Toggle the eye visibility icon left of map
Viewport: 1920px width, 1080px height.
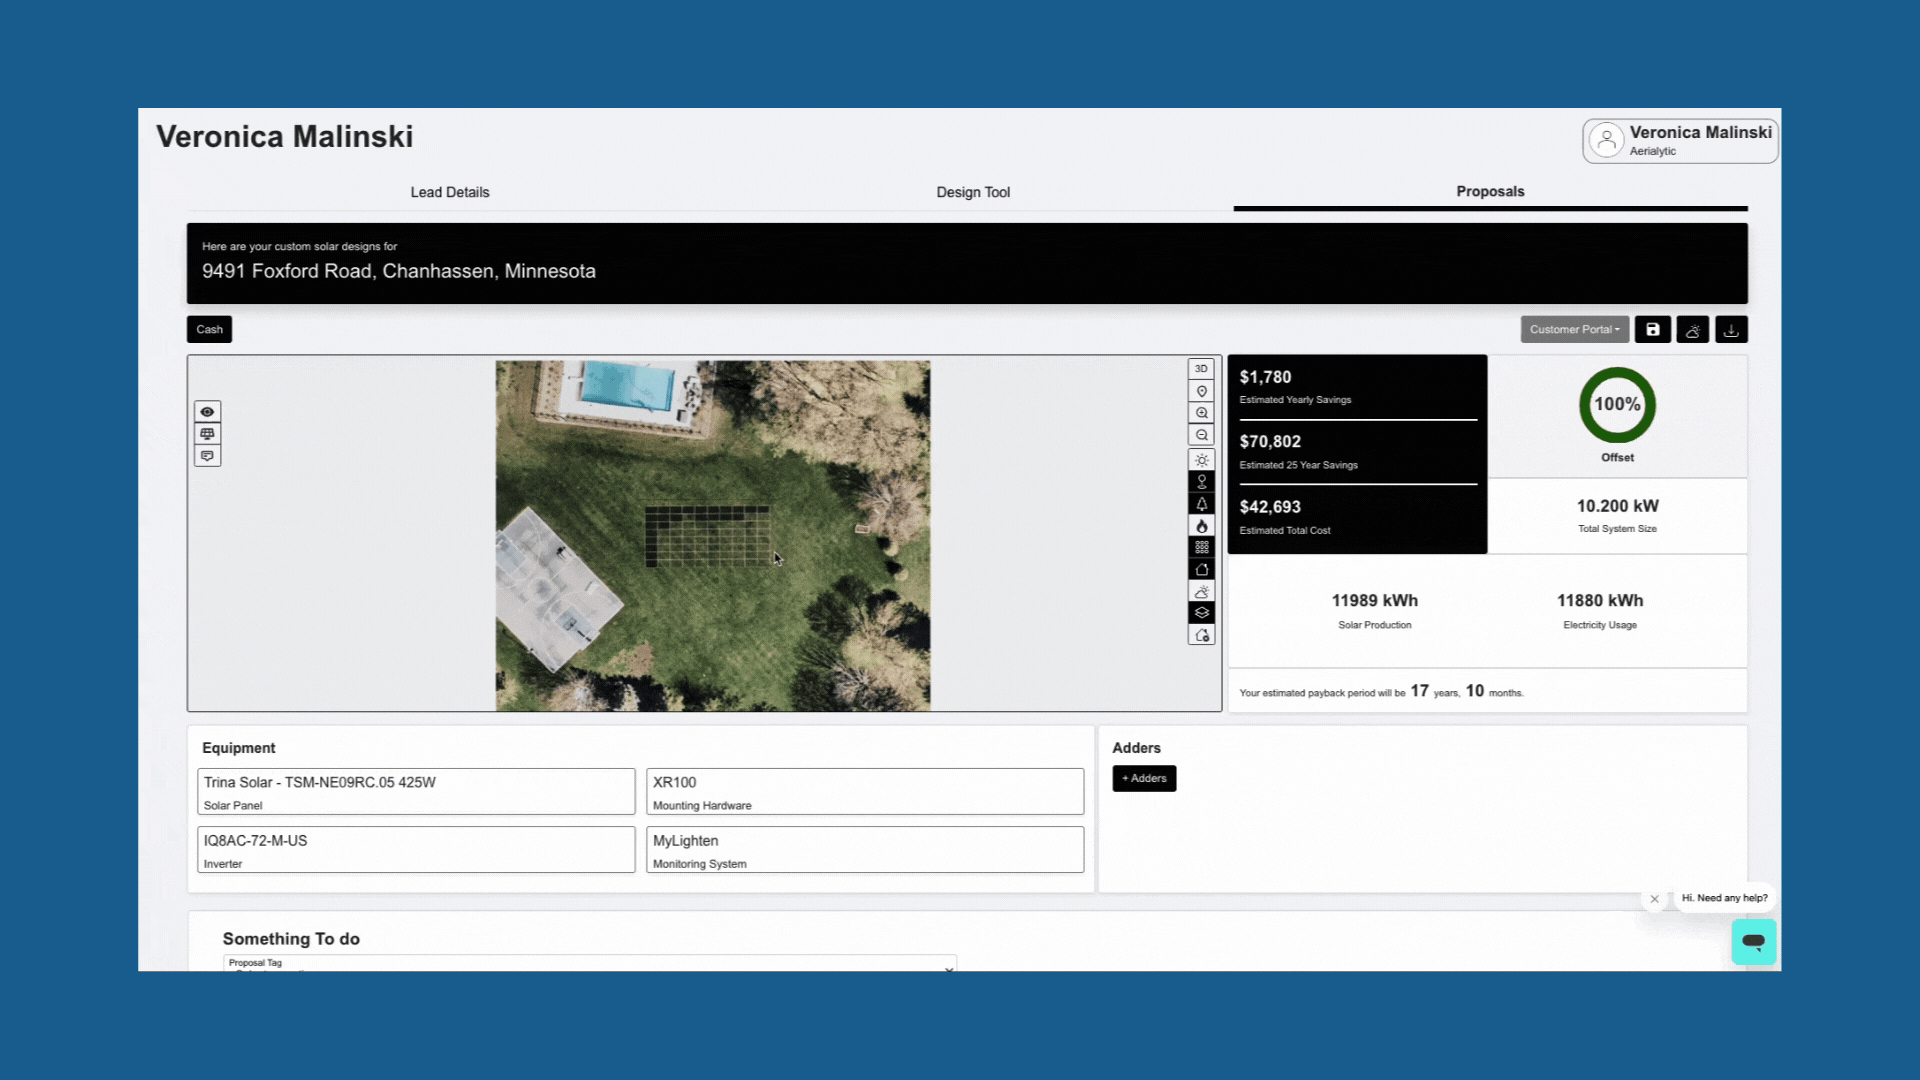207,412
